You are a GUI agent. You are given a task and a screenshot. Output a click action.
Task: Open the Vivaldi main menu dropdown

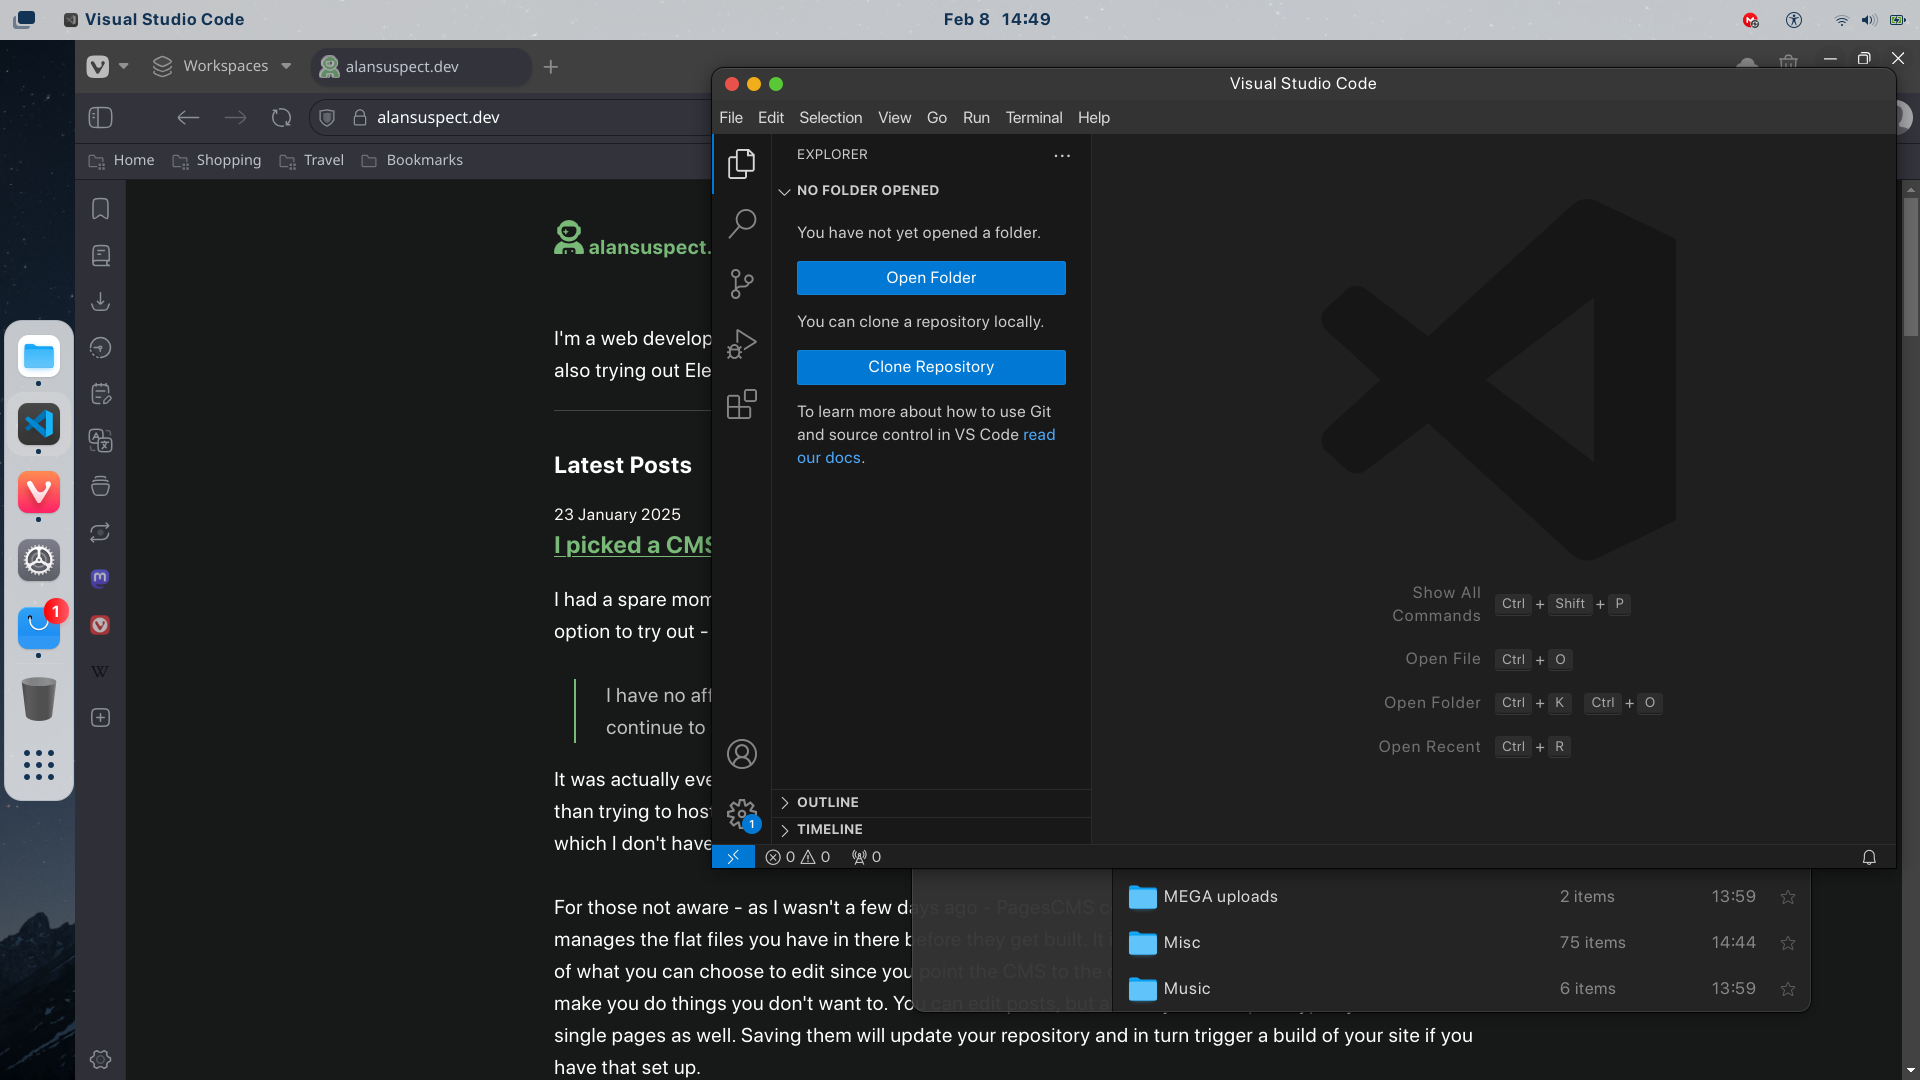coord(107,67)
